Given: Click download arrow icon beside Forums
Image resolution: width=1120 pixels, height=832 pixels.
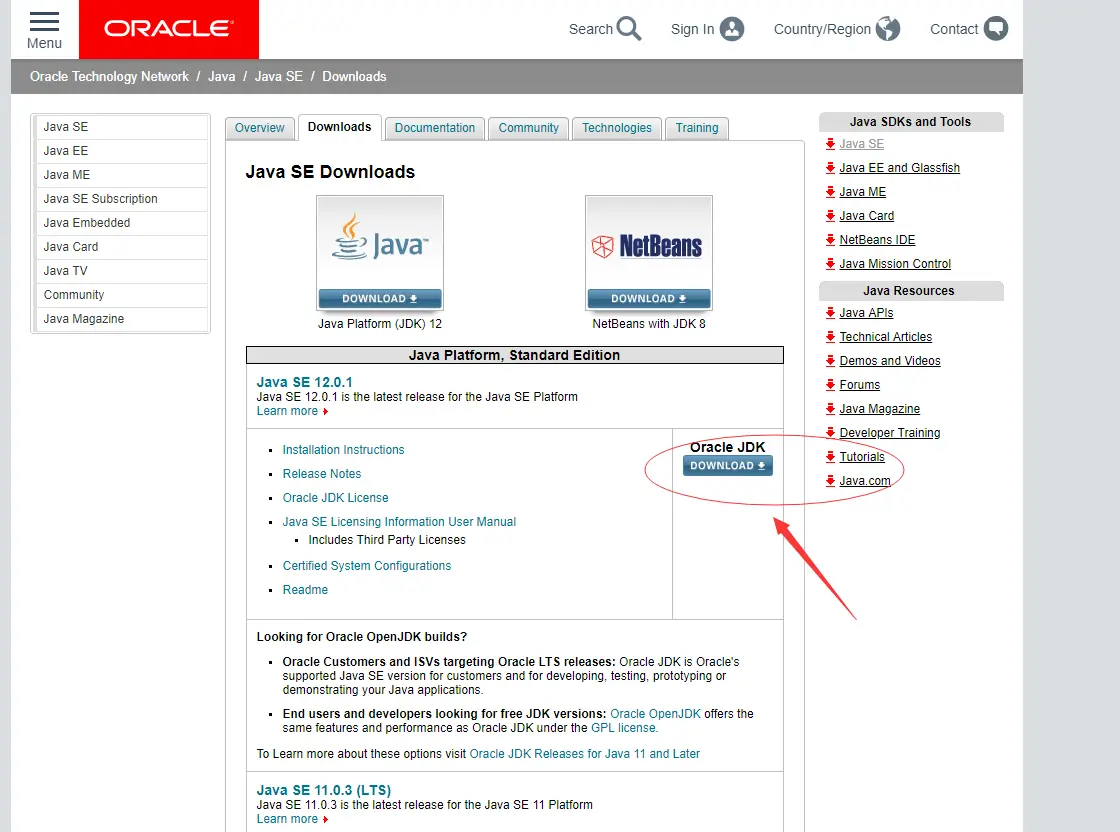Looking at the screenshot, I should (x=830, y=385).
